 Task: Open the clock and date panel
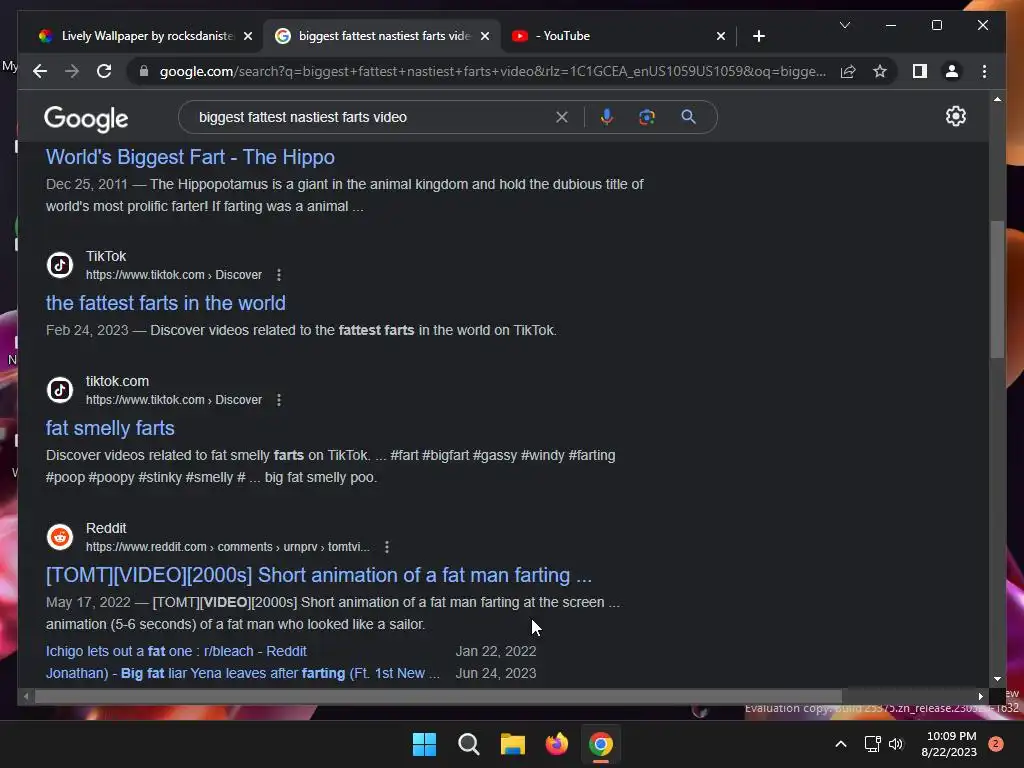click(949, 744)
